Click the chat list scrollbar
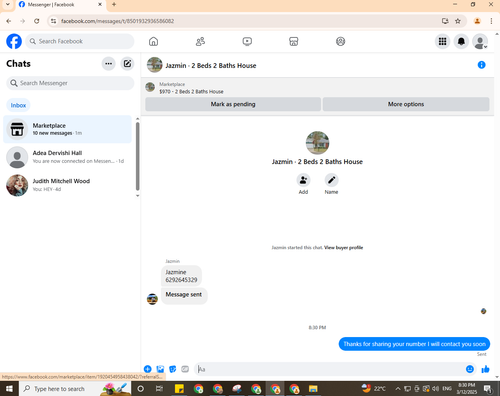 (137, 156)
